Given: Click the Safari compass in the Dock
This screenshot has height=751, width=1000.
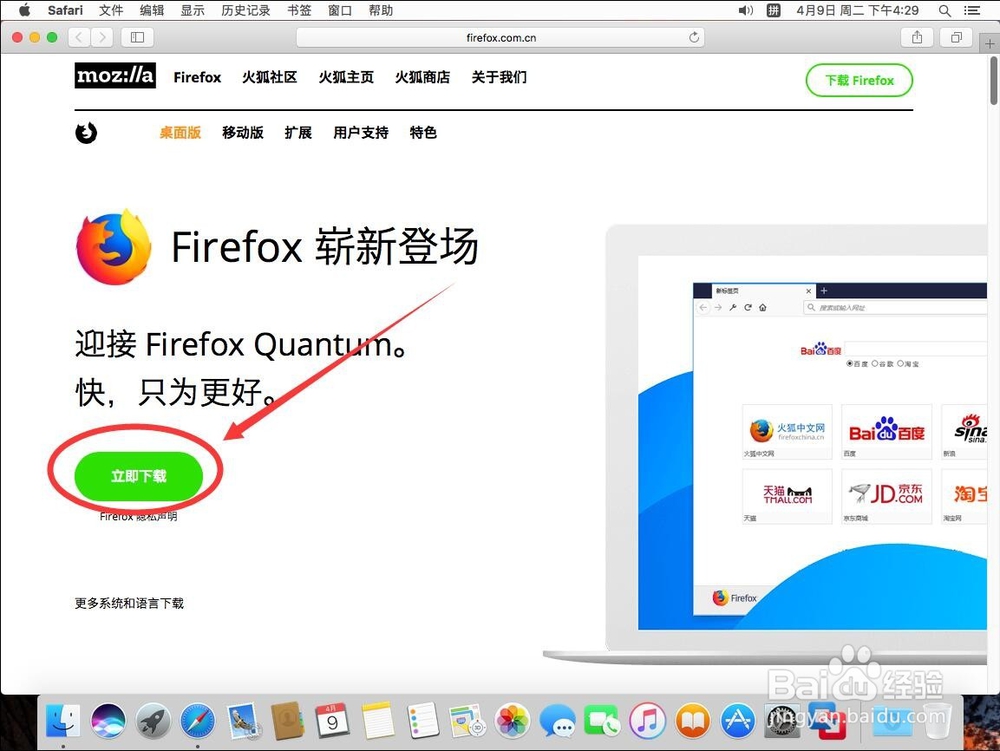Looking at the screenshot, I should (x=198, y=721).
